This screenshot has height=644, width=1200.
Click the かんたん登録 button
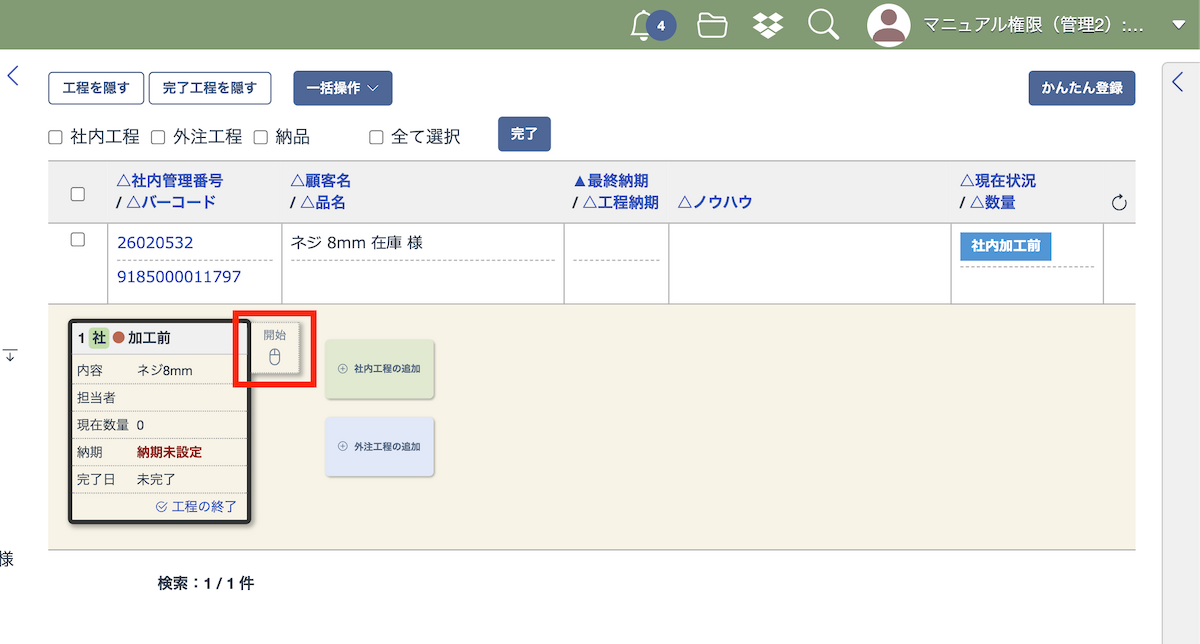1081,88
